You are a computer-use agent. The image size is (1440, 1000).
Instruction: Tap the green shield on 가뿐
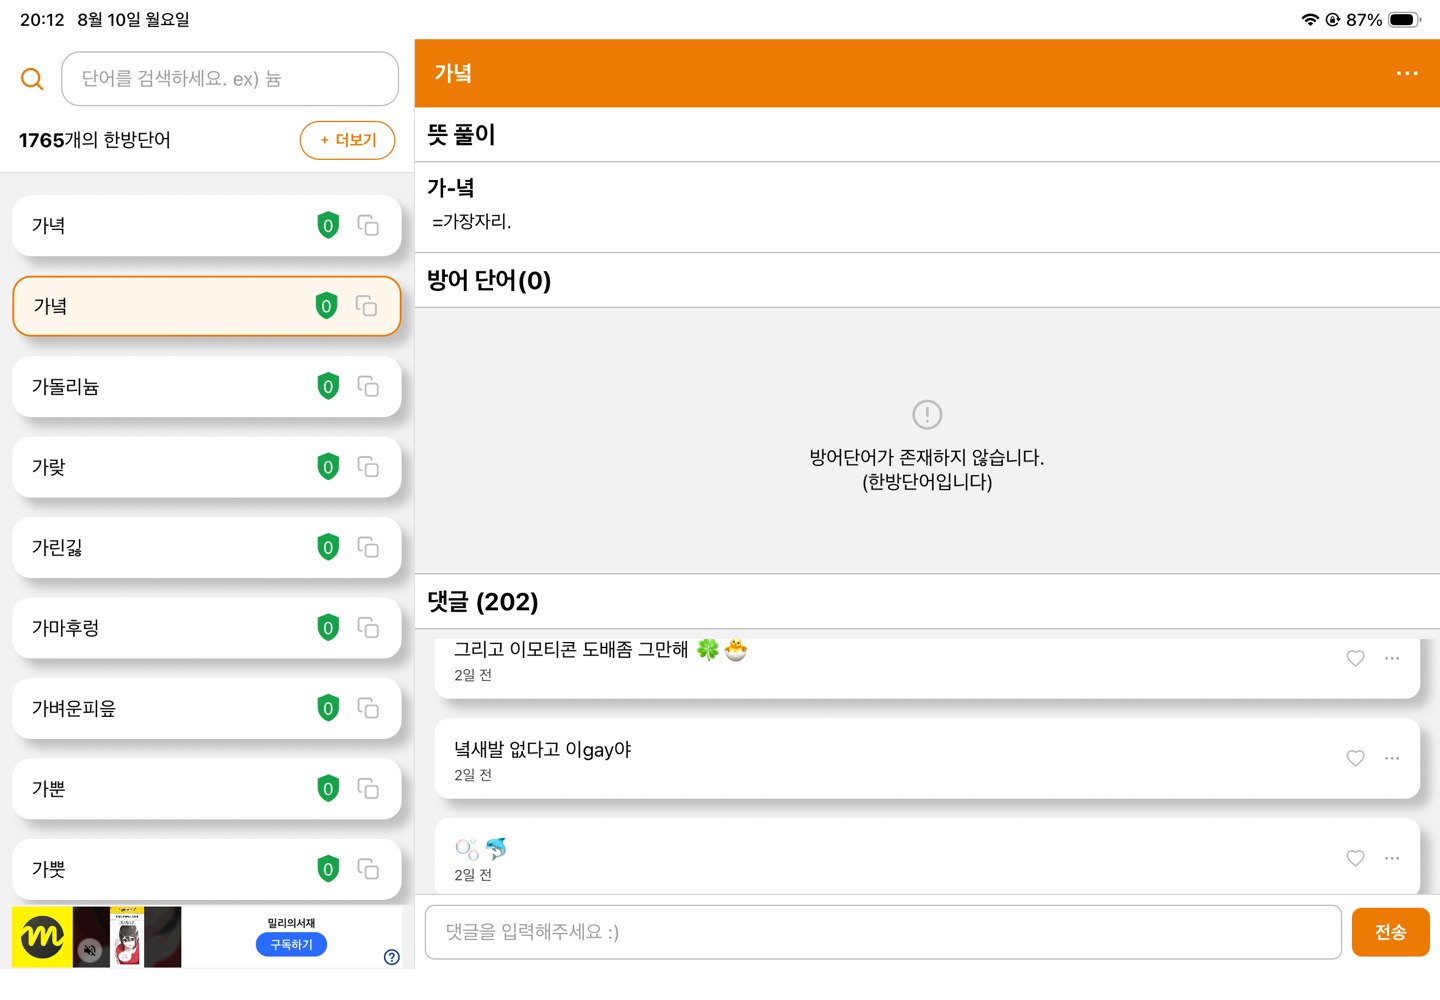pyautogui.click(x=328, y=789)
